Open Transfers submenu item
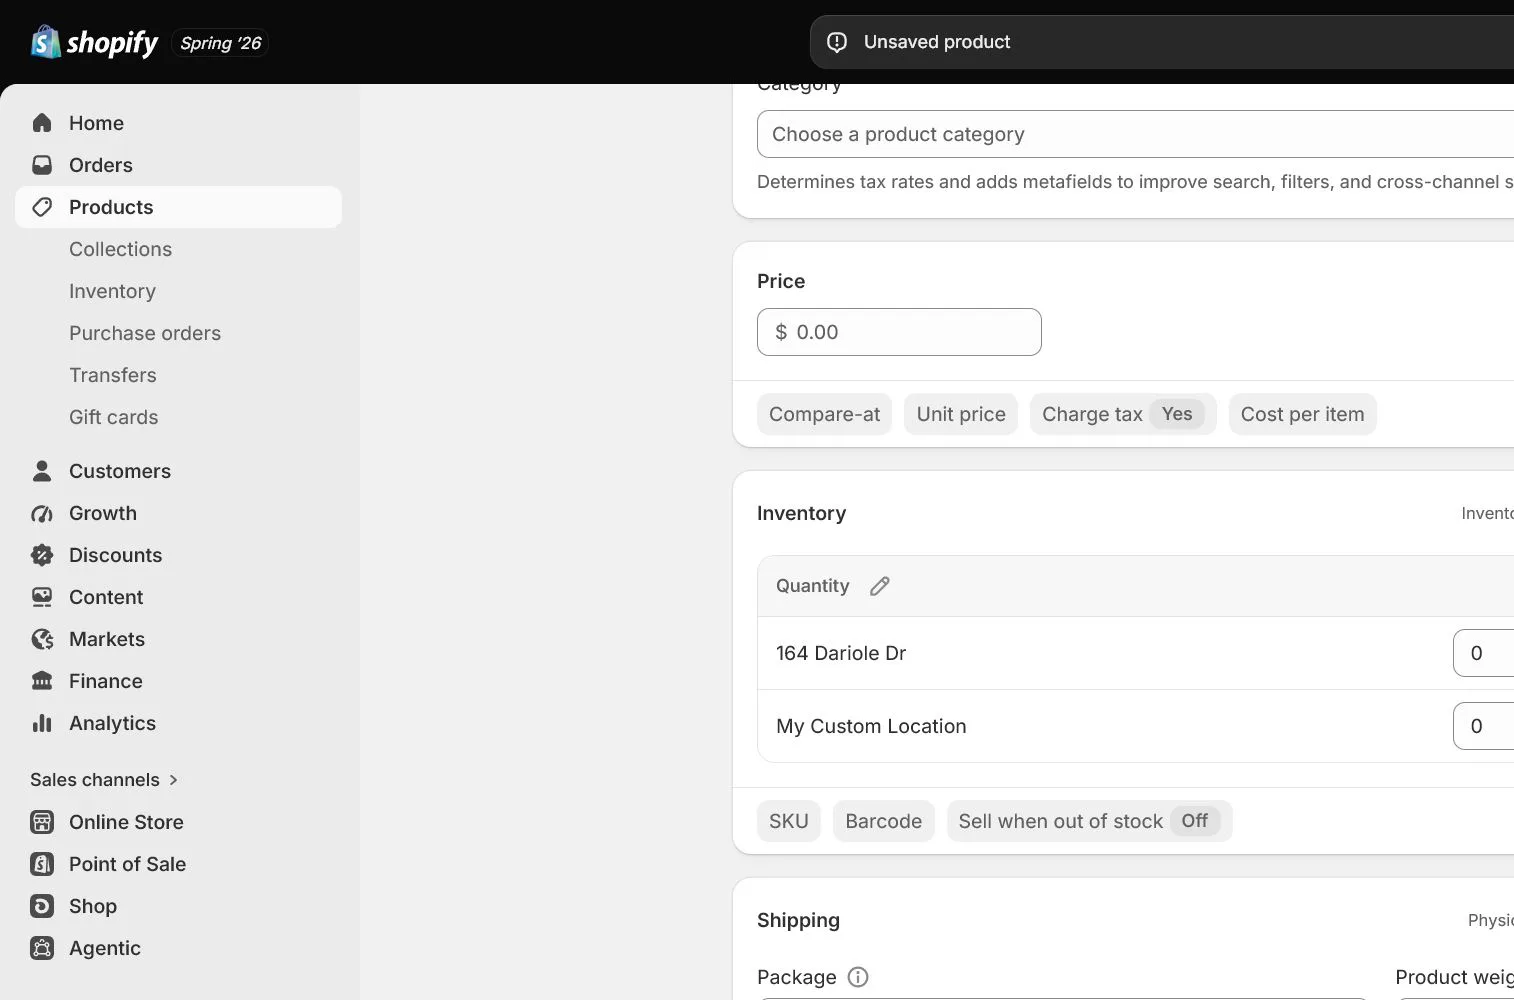Image resolution: width=1514 pixels, height=1000 pixels. pos(113,375)
